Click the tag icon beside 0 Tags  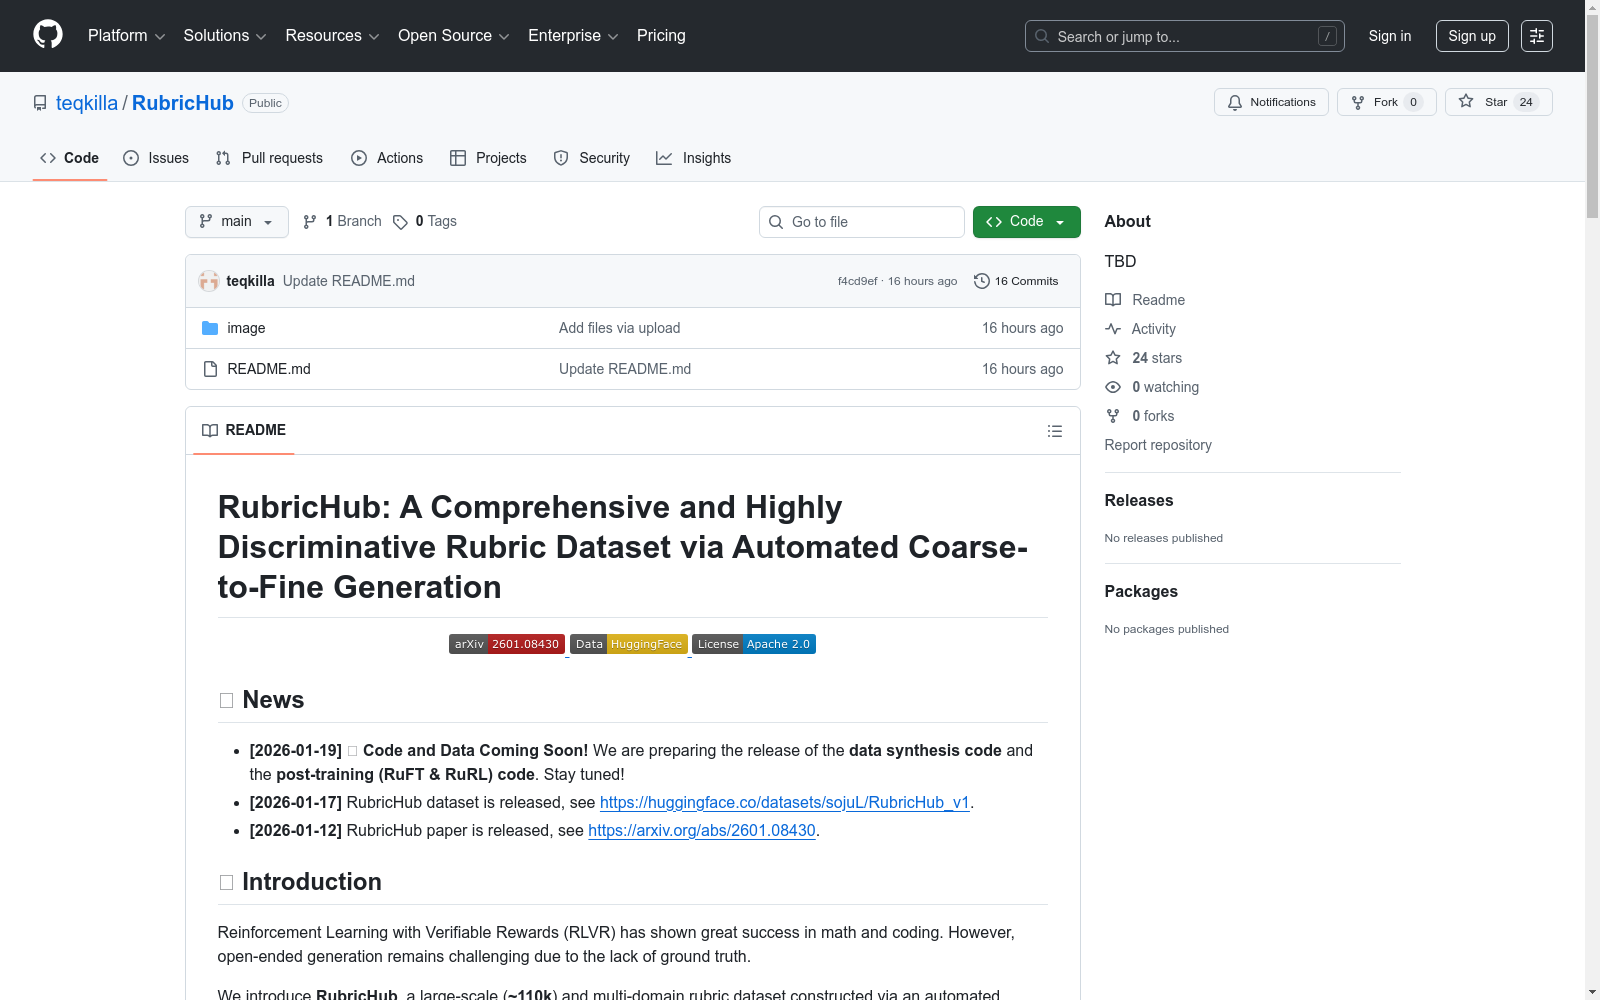(x=400, y=222)
